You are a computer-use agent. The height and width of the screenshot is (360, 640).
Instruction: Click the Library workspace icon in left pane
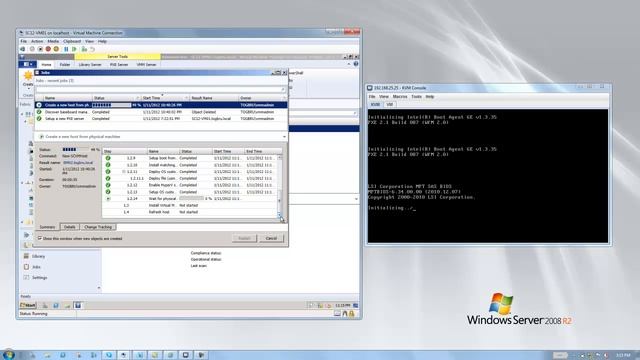[x=27, y=256]
